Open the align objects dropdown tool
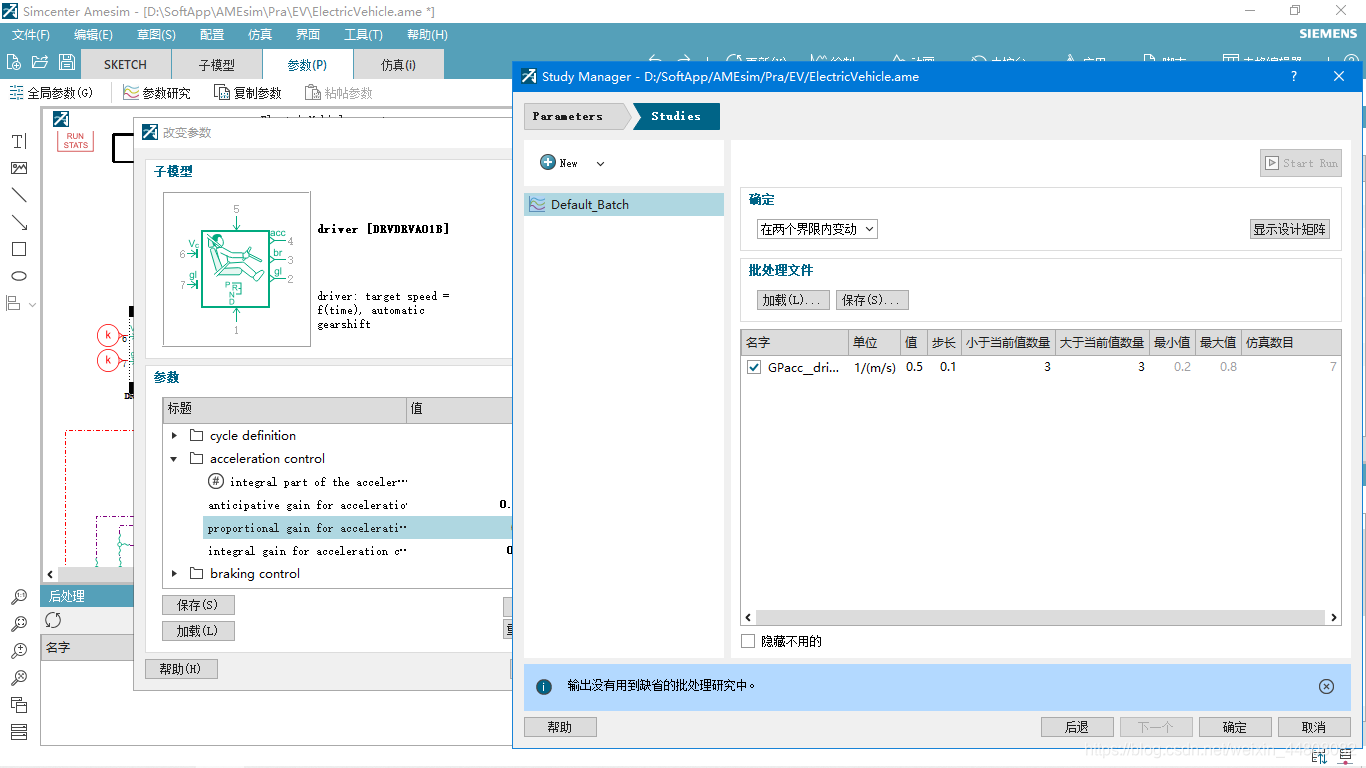The image size is (1366, 768). pyautogui.click(x=21, y=303)
